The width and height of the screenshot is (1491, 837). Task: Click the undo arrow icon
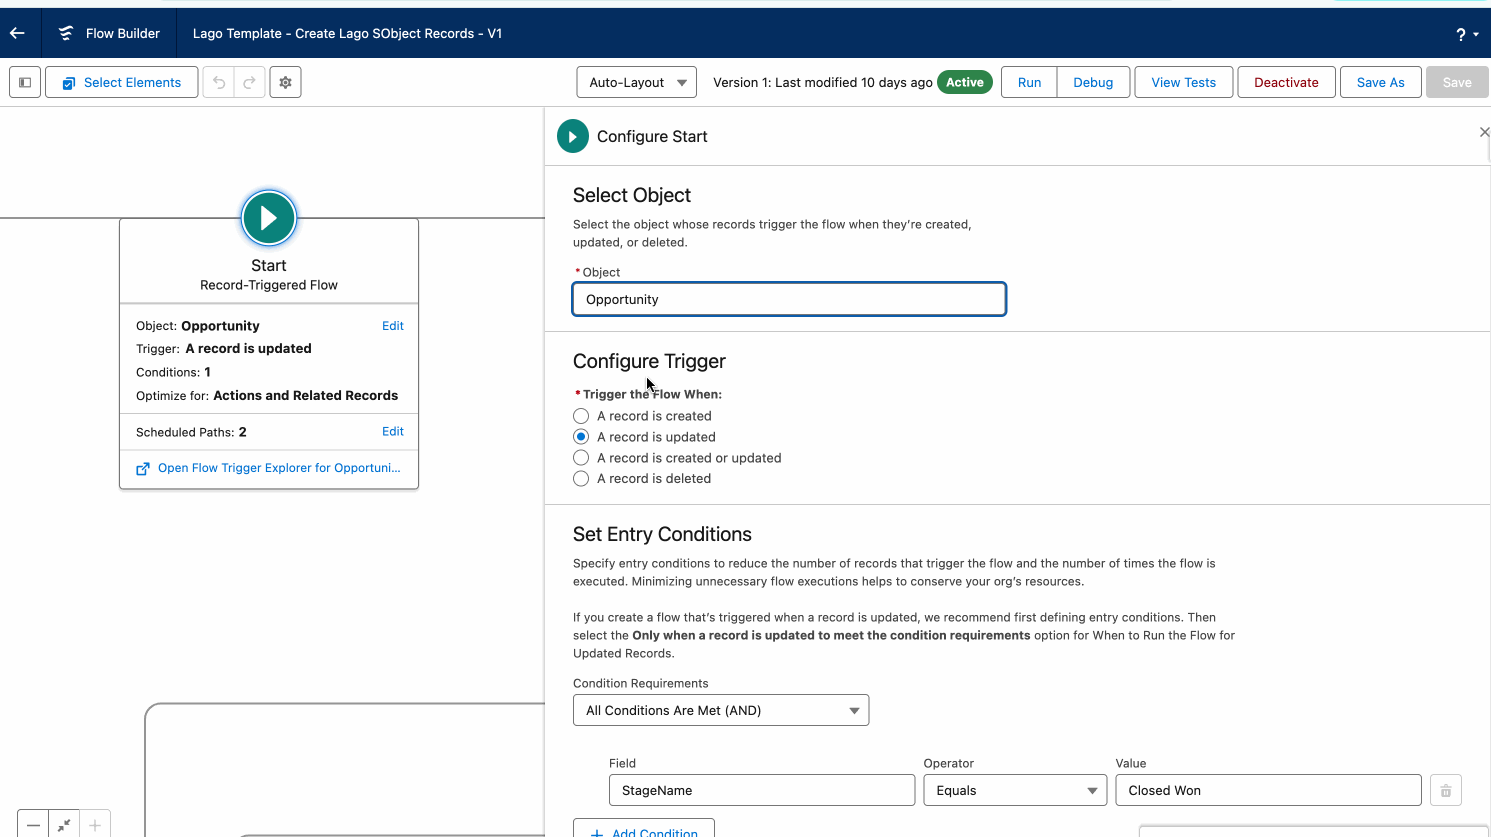[x=219, y=82]
